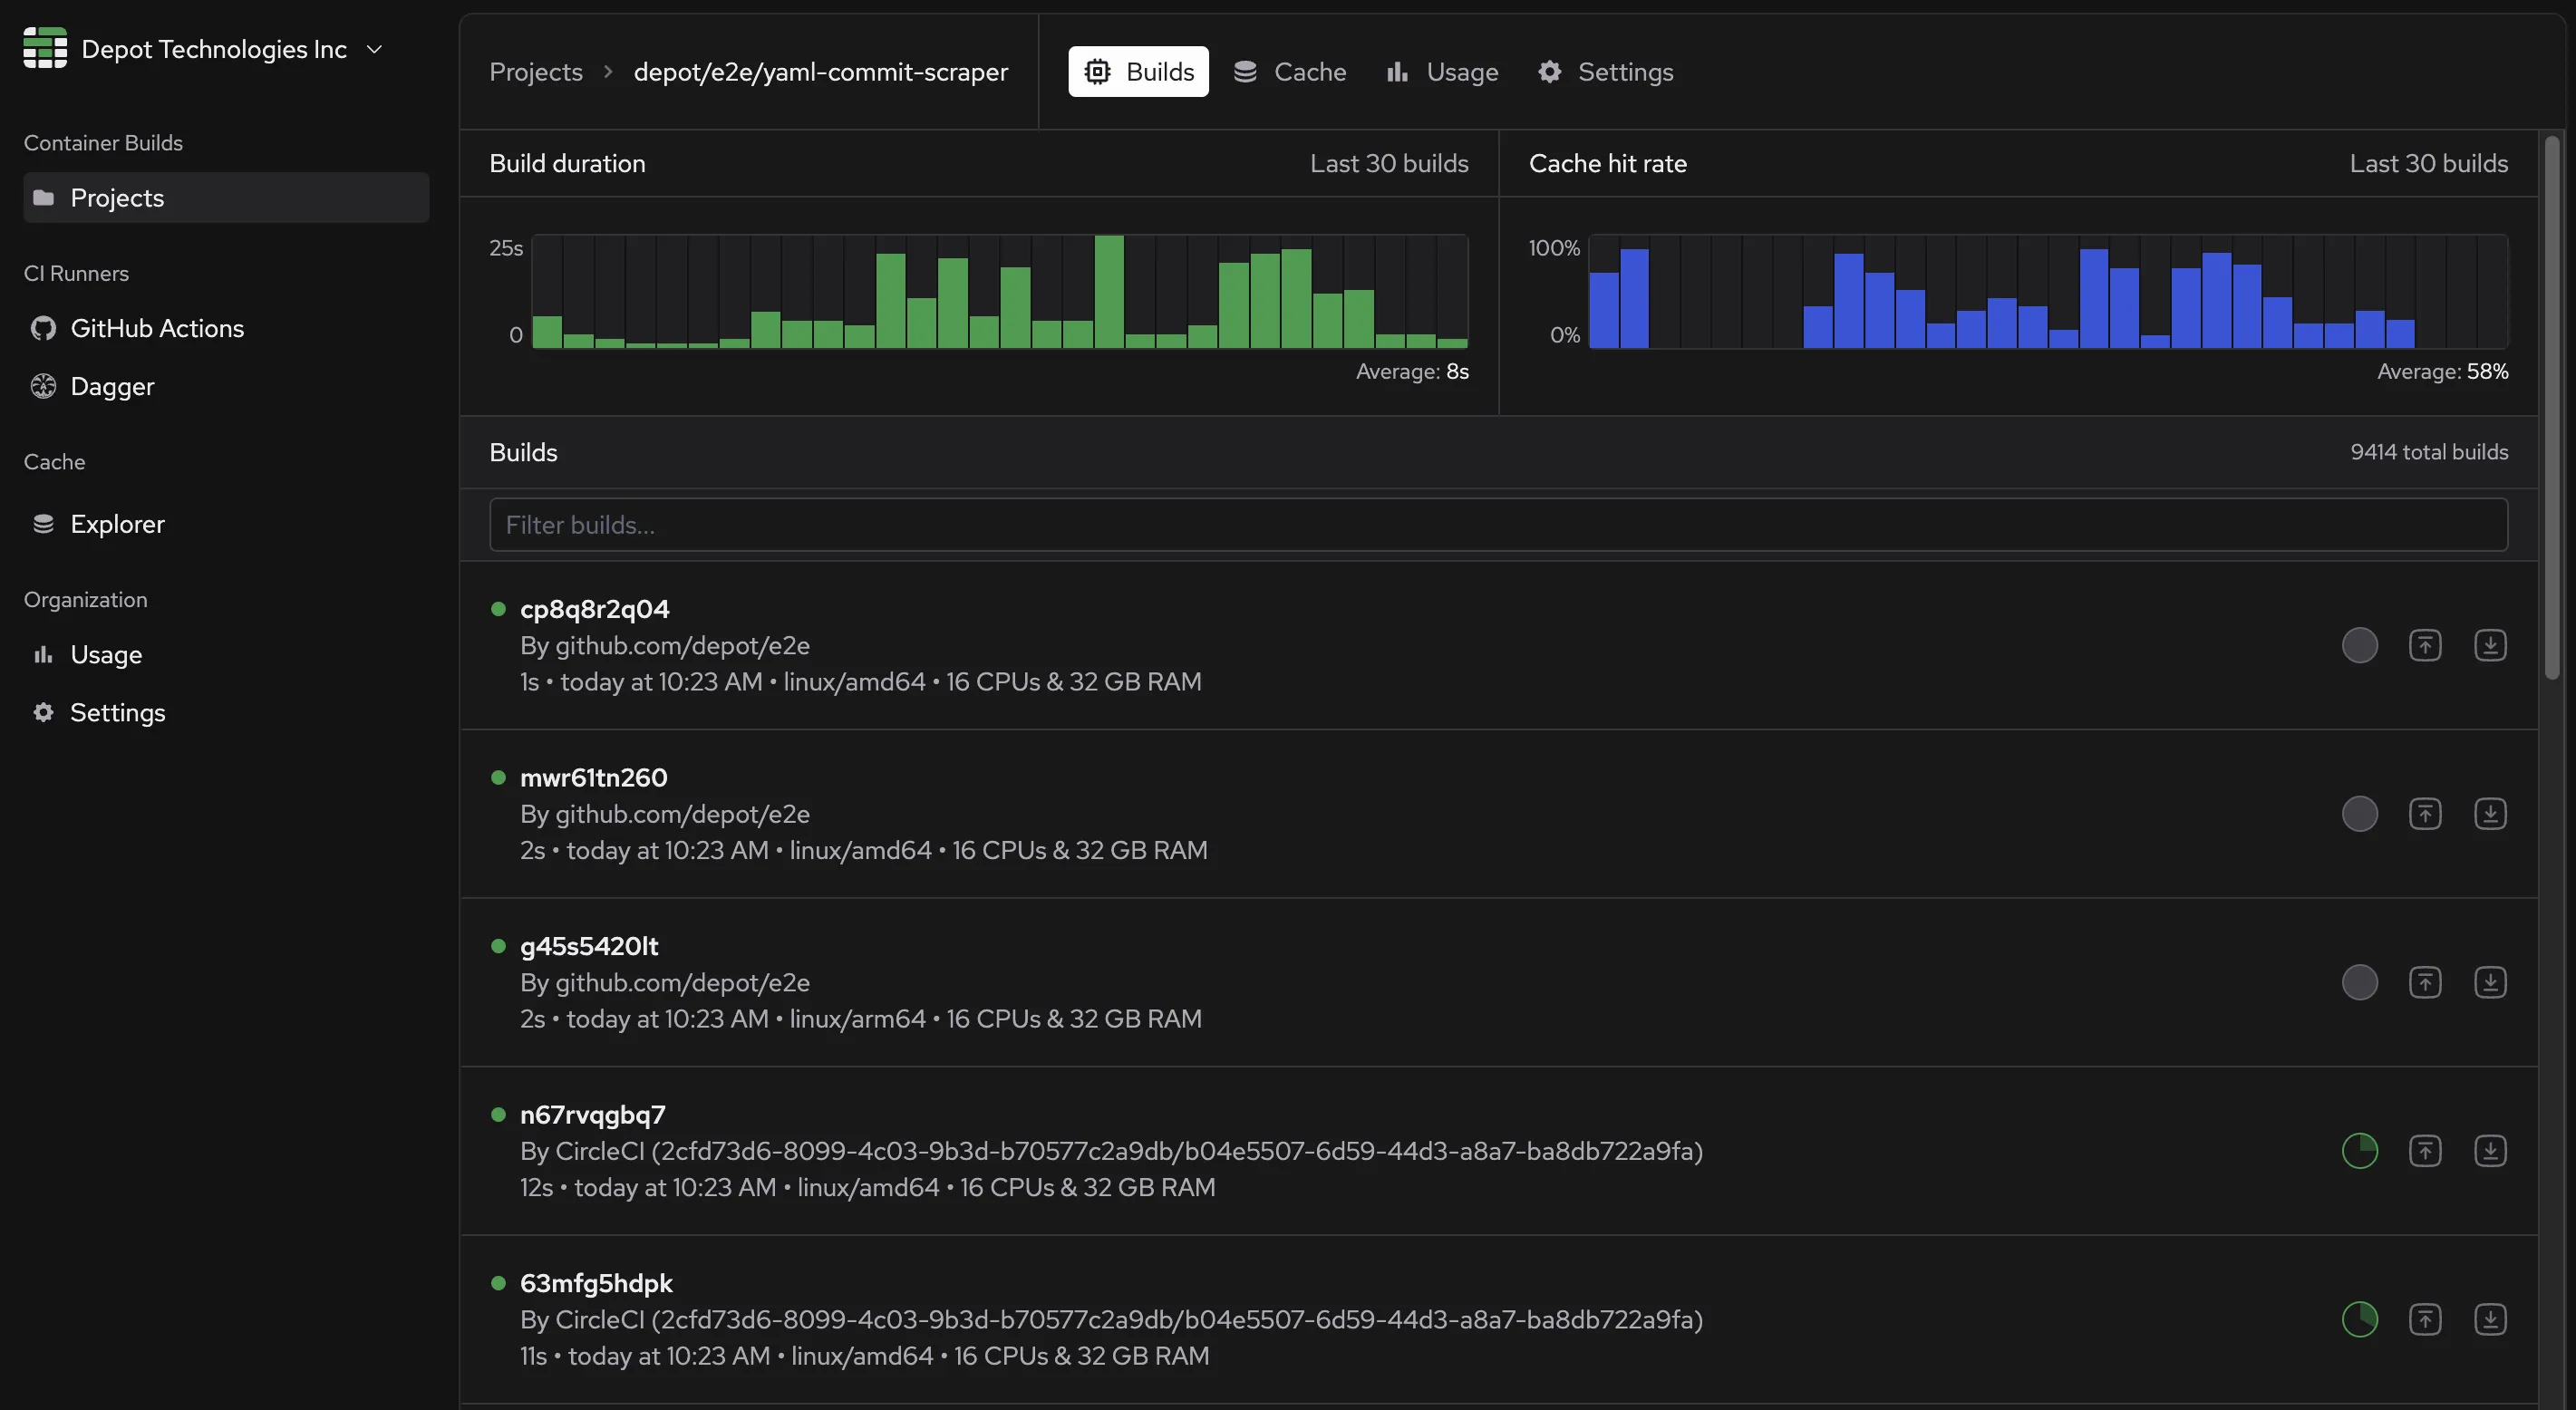Click the Depot logo icon
This screenshot has height=1410, width=2576.
pos(45,48)
